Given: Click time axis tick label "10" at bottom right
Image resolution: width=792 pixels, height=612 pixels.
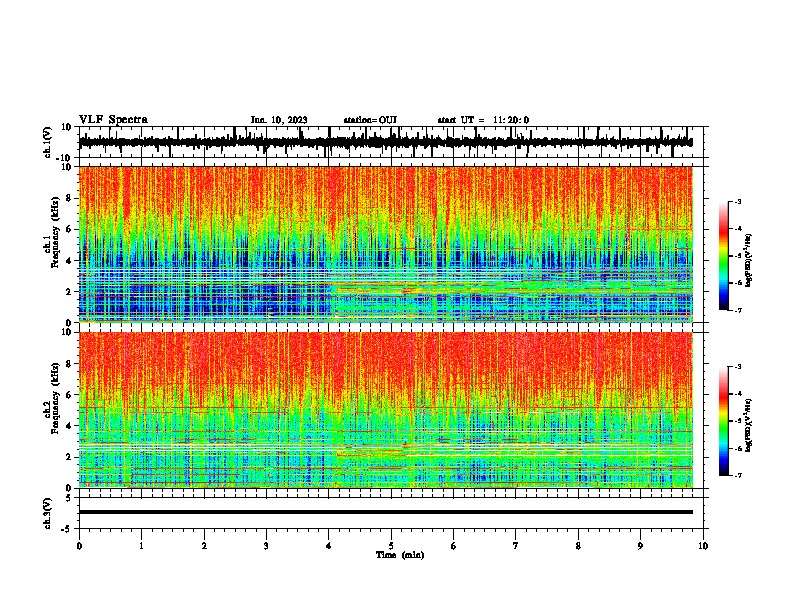Looking at the screenshot, I should 703,546.
